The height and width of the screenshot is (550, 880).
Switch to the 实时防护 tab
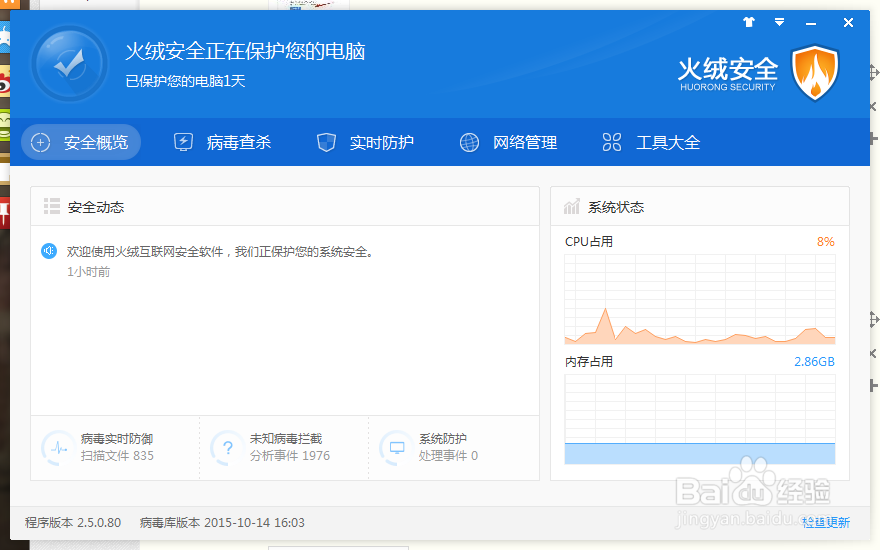(x=365, y=143)
